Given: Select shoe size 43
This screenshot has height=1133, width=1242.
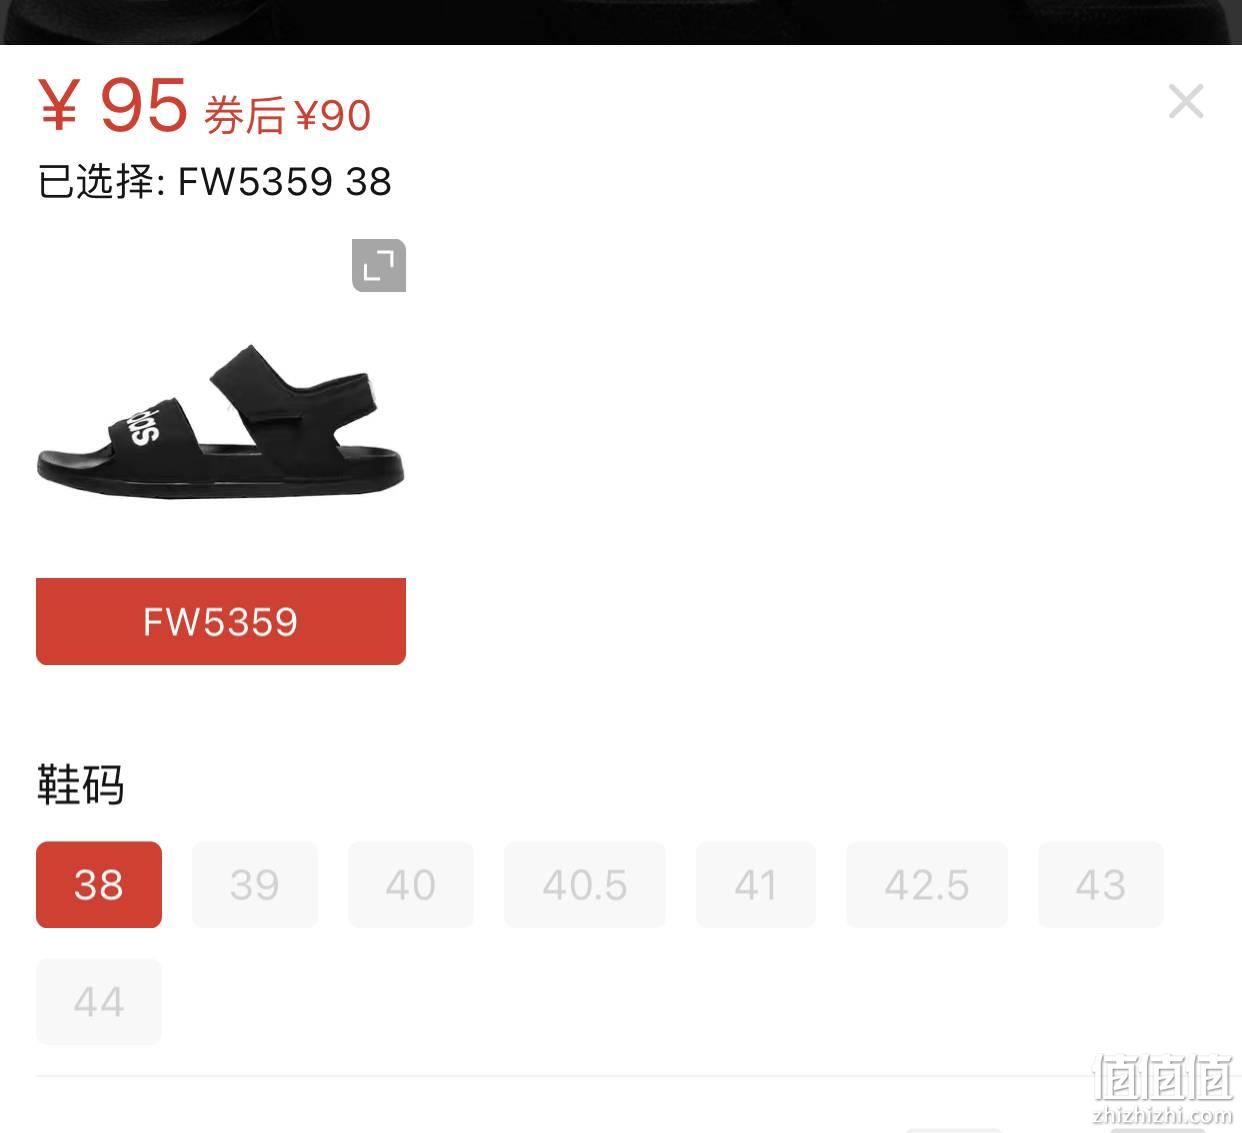Looking at the screenshot, I should pyautogui.click(x=1101, y=885).
